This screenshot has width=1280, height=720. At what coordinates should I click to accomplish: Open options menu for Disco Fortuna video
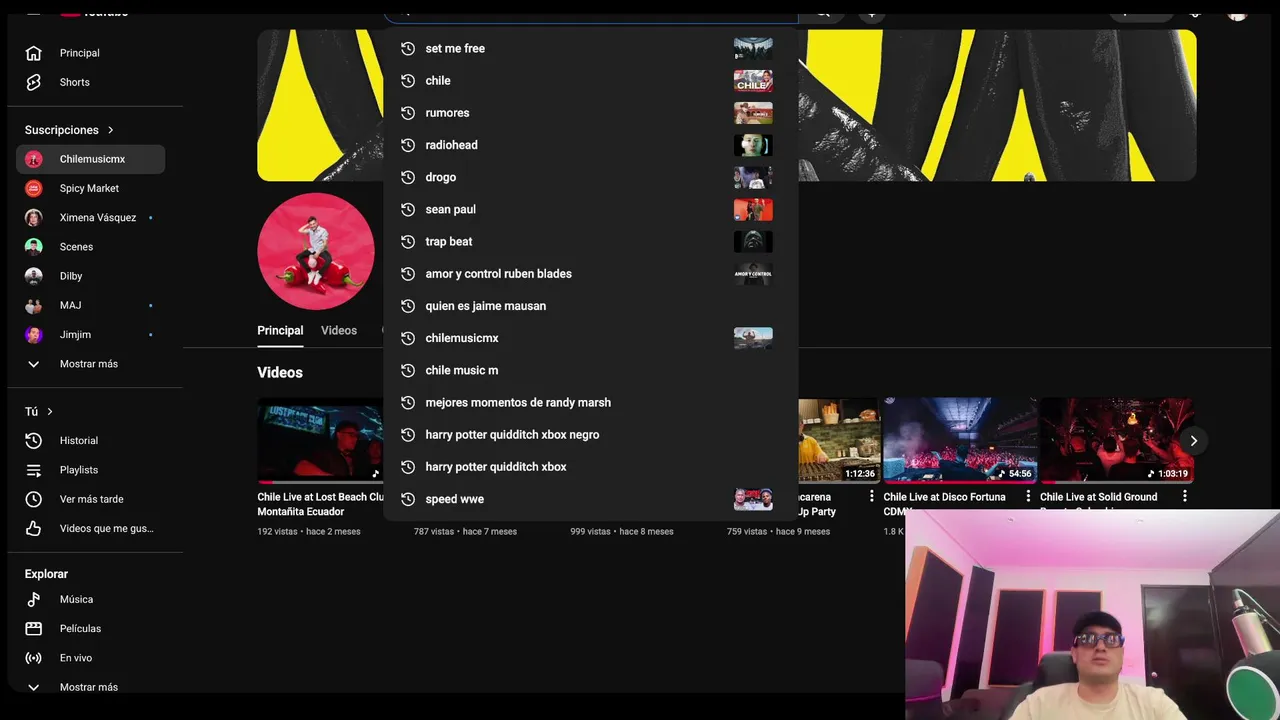point(1028,497)
